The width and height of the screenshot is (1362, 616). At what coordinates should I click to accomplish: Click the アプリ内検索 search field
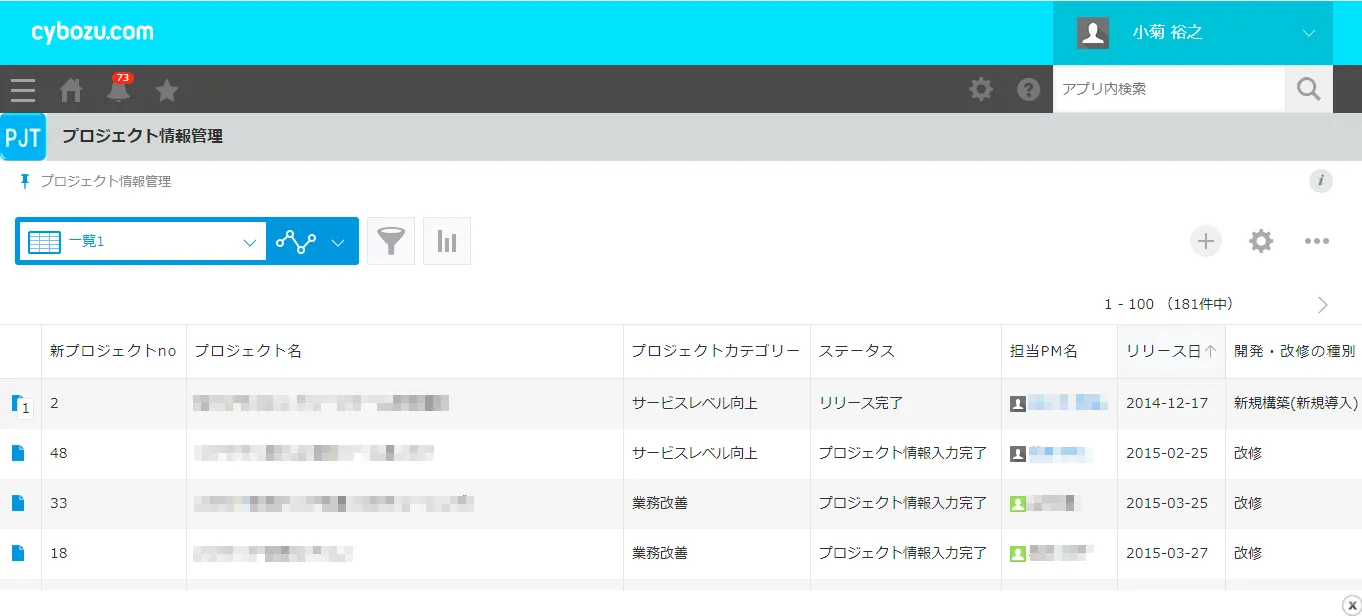pos(1168,89)
